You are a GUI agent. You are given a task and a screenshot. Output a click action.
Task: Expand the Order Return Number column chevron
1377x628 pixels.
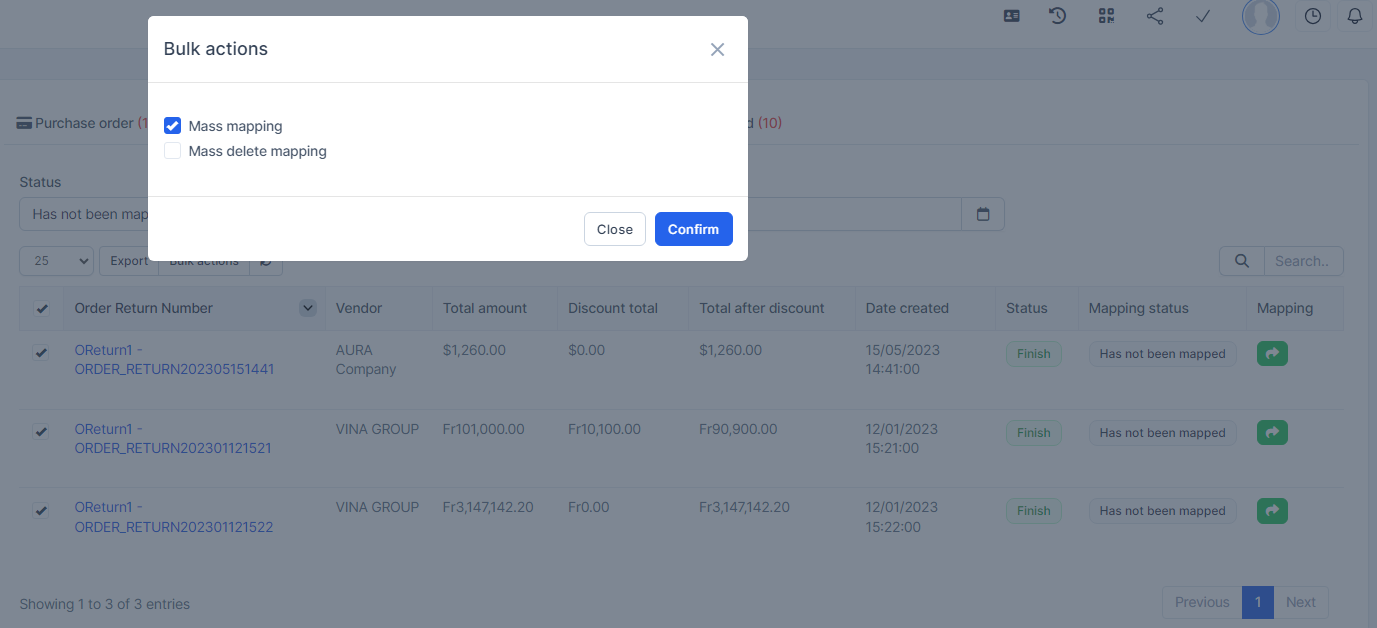(308, 308)
